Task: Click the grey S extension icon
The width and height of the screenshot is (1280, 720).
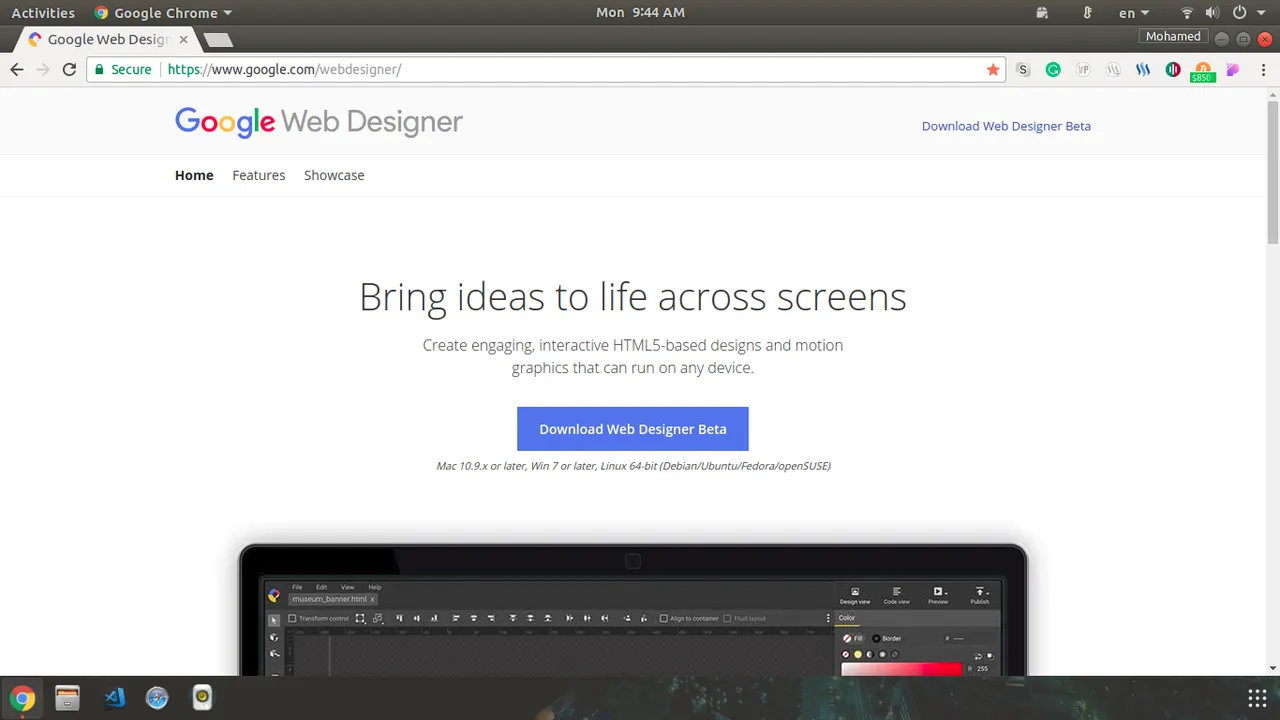Action: click(1023, 70)
